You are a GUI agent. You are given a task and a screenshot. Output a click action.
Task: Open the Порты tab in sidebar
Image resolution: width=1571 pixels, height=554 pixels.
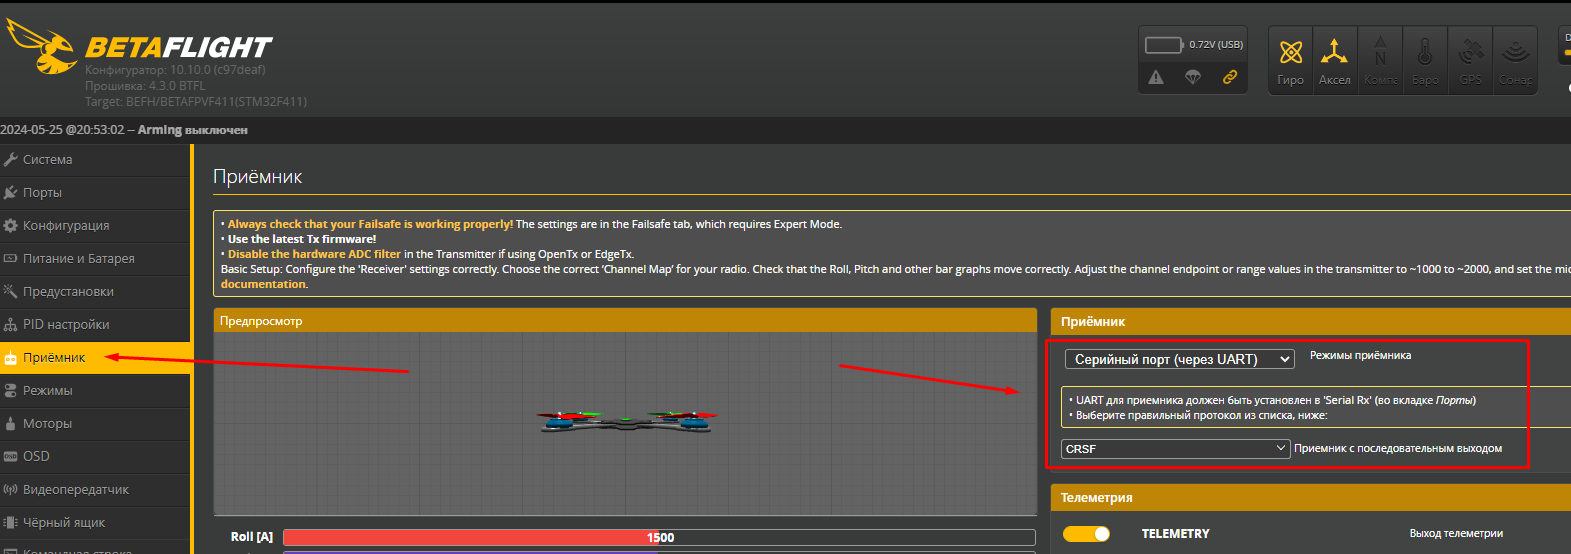click(43, 193)
